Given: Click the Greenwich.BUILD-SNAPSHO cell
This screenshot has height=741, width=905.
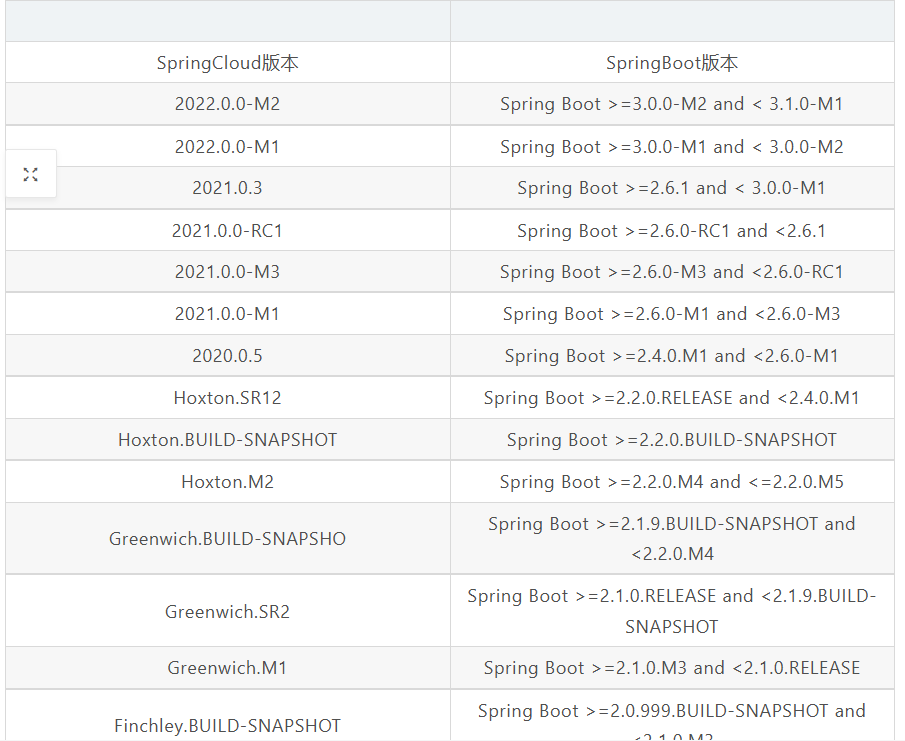Looking at the screenshot, I should tap(228, 538).
